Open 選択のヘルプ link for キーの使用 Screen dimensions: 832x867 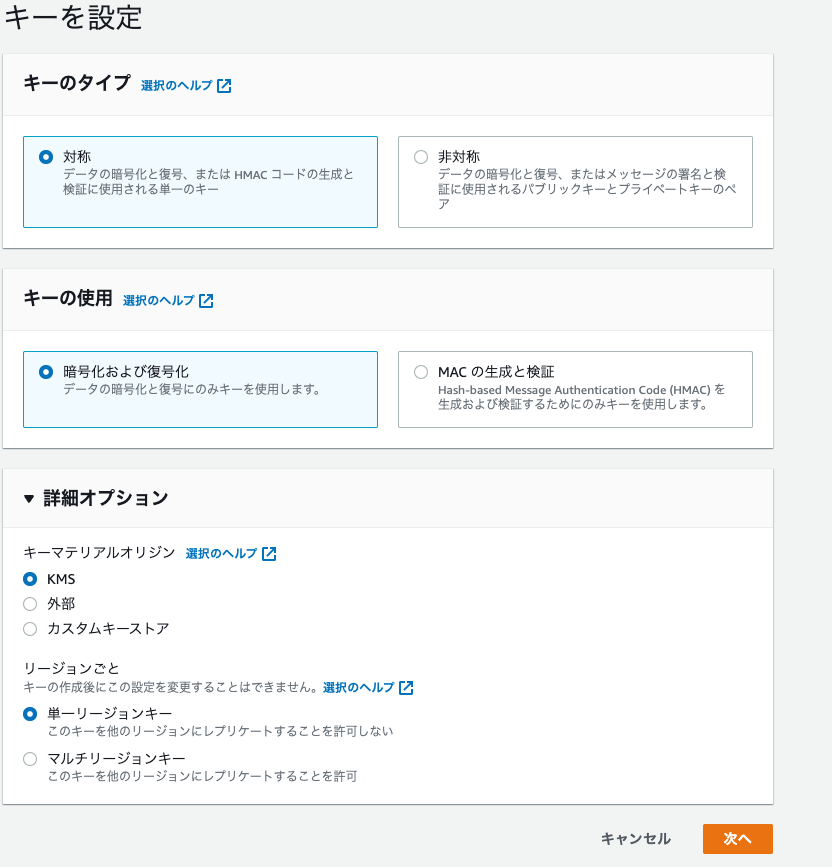[x=159, y=301]
